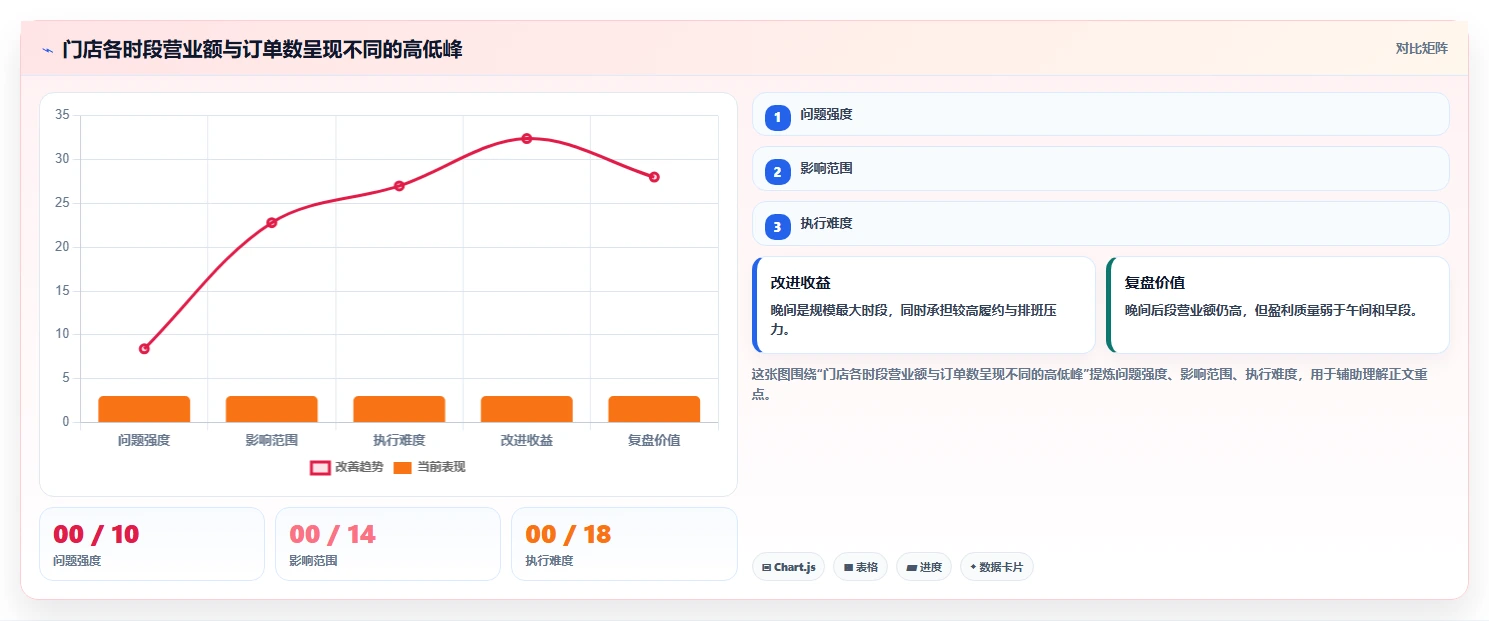Image resolution: width=1489 pixels, height=621 pixels.
Task: Click the text 晚间是规模最大时段
Action: pyautogui.click(x=830, y=311)
